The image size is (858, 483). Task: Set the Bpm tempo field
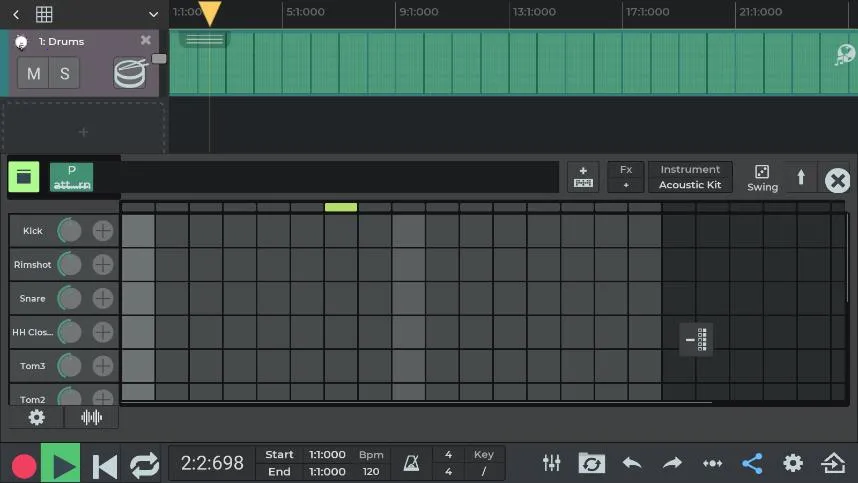pos(371,463)
